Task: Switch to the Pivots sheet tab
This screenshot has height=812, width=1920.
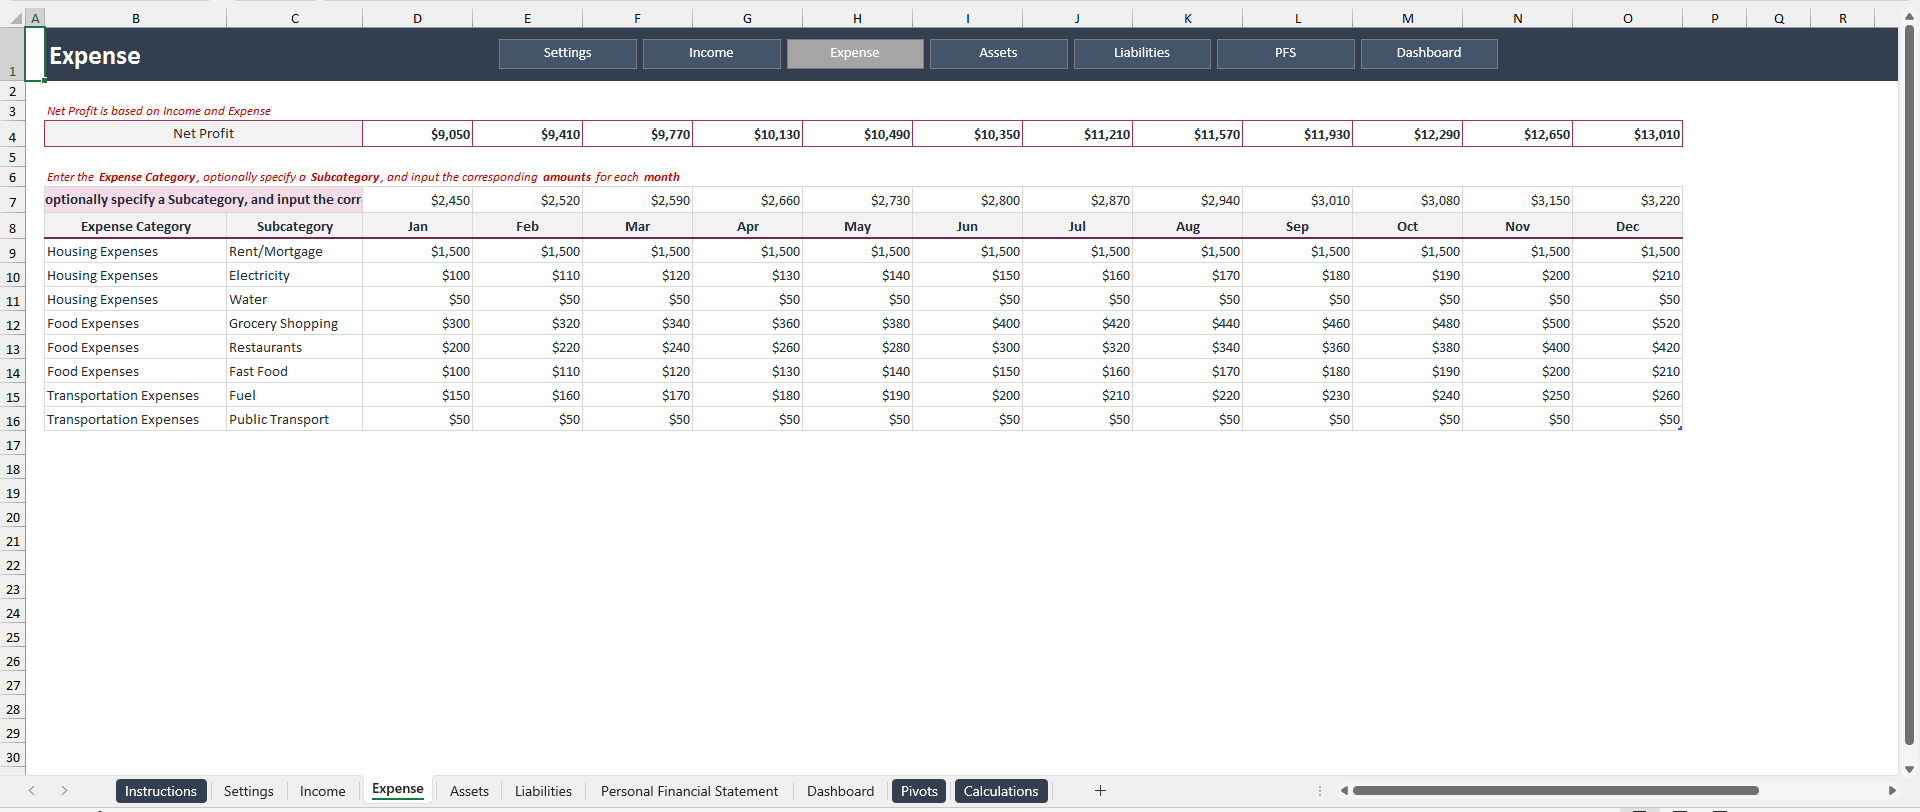Action: click(x=919, y=791)
